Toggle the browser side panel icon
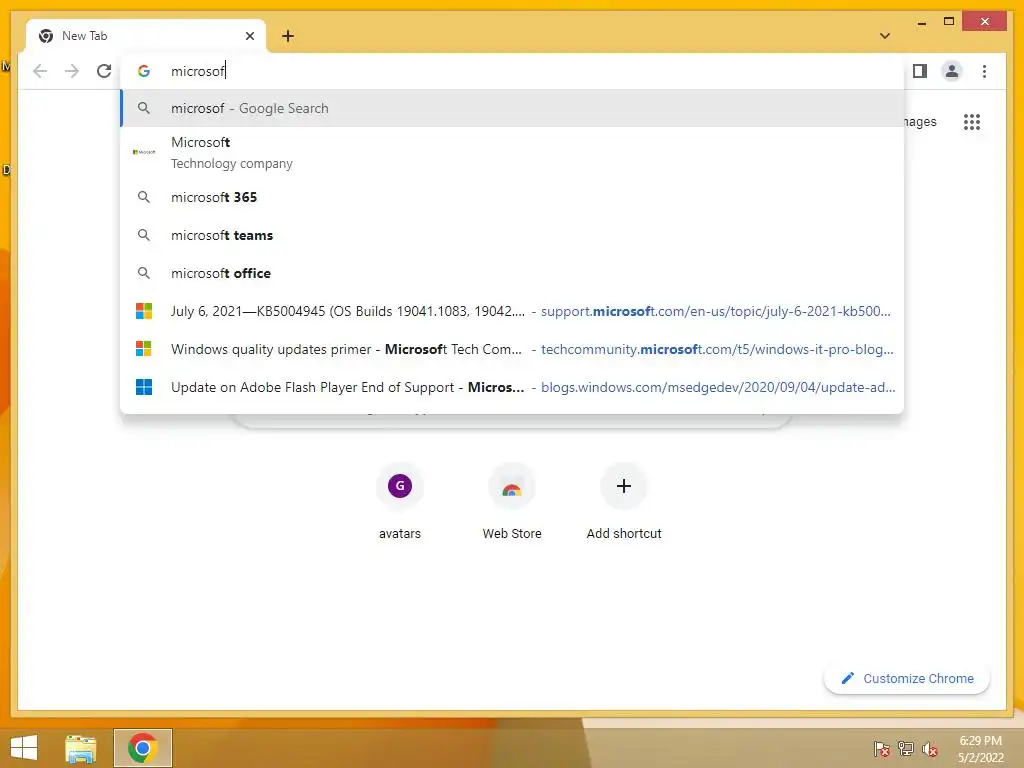Viewport: 1024px width, 768px height. point(920,71)
